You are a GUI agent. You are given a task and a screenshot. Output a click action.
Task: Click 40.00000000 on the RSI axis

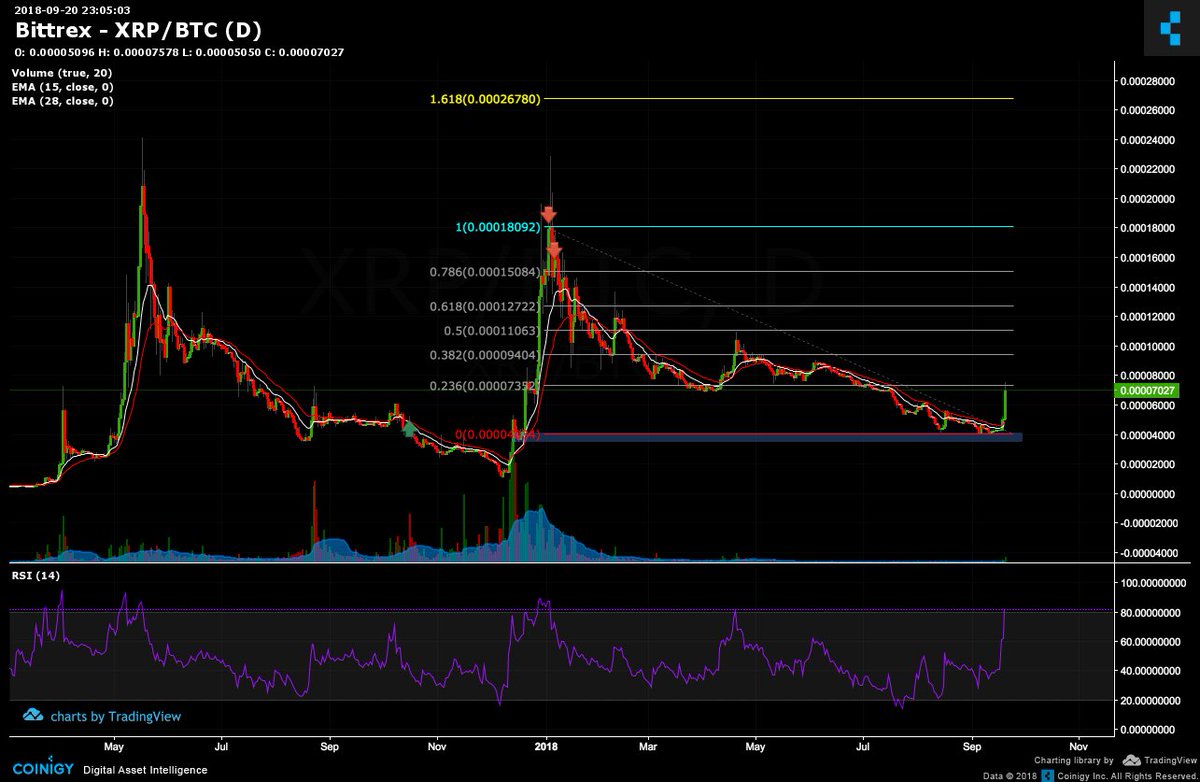pos(1152,672)
